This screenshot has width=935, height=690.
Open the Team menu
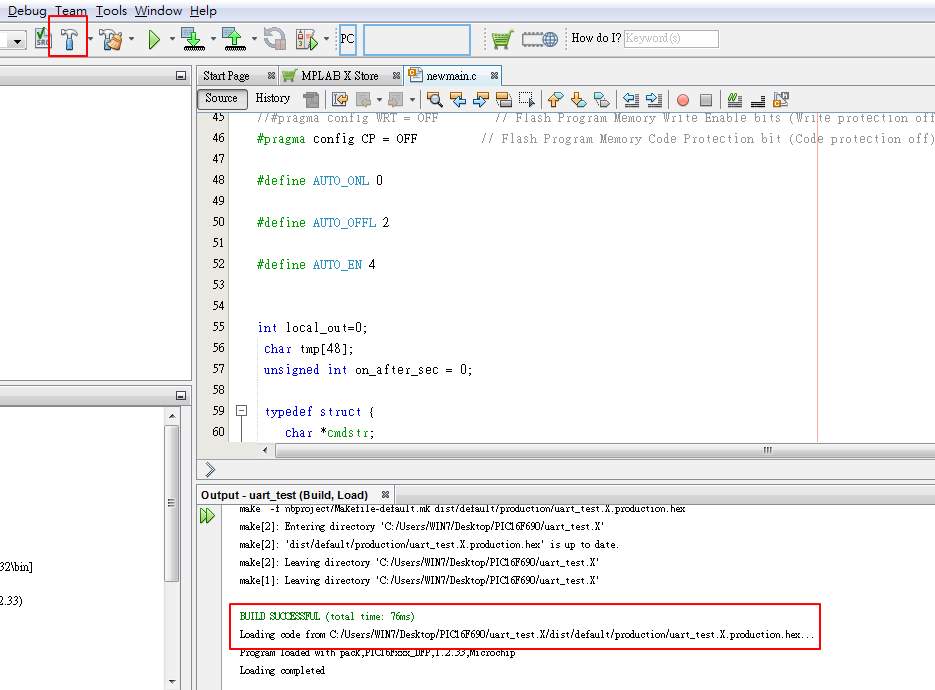point(71,11)
